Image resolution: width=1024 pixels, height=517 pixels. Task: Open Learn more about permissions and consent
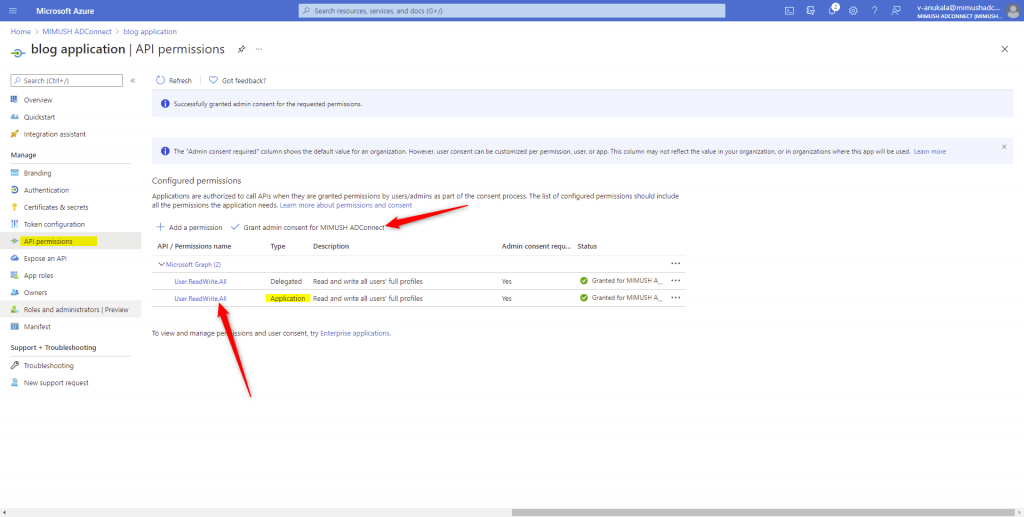tap(345, 205)
